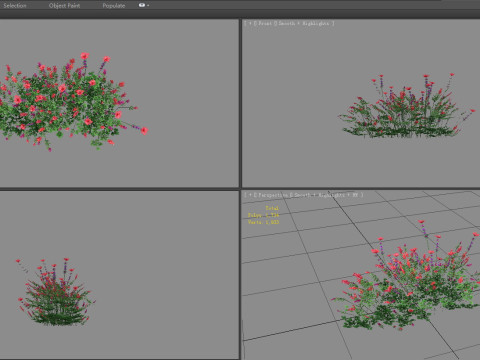
Task: Click Front viewport plus general menu
Action: 251,23
